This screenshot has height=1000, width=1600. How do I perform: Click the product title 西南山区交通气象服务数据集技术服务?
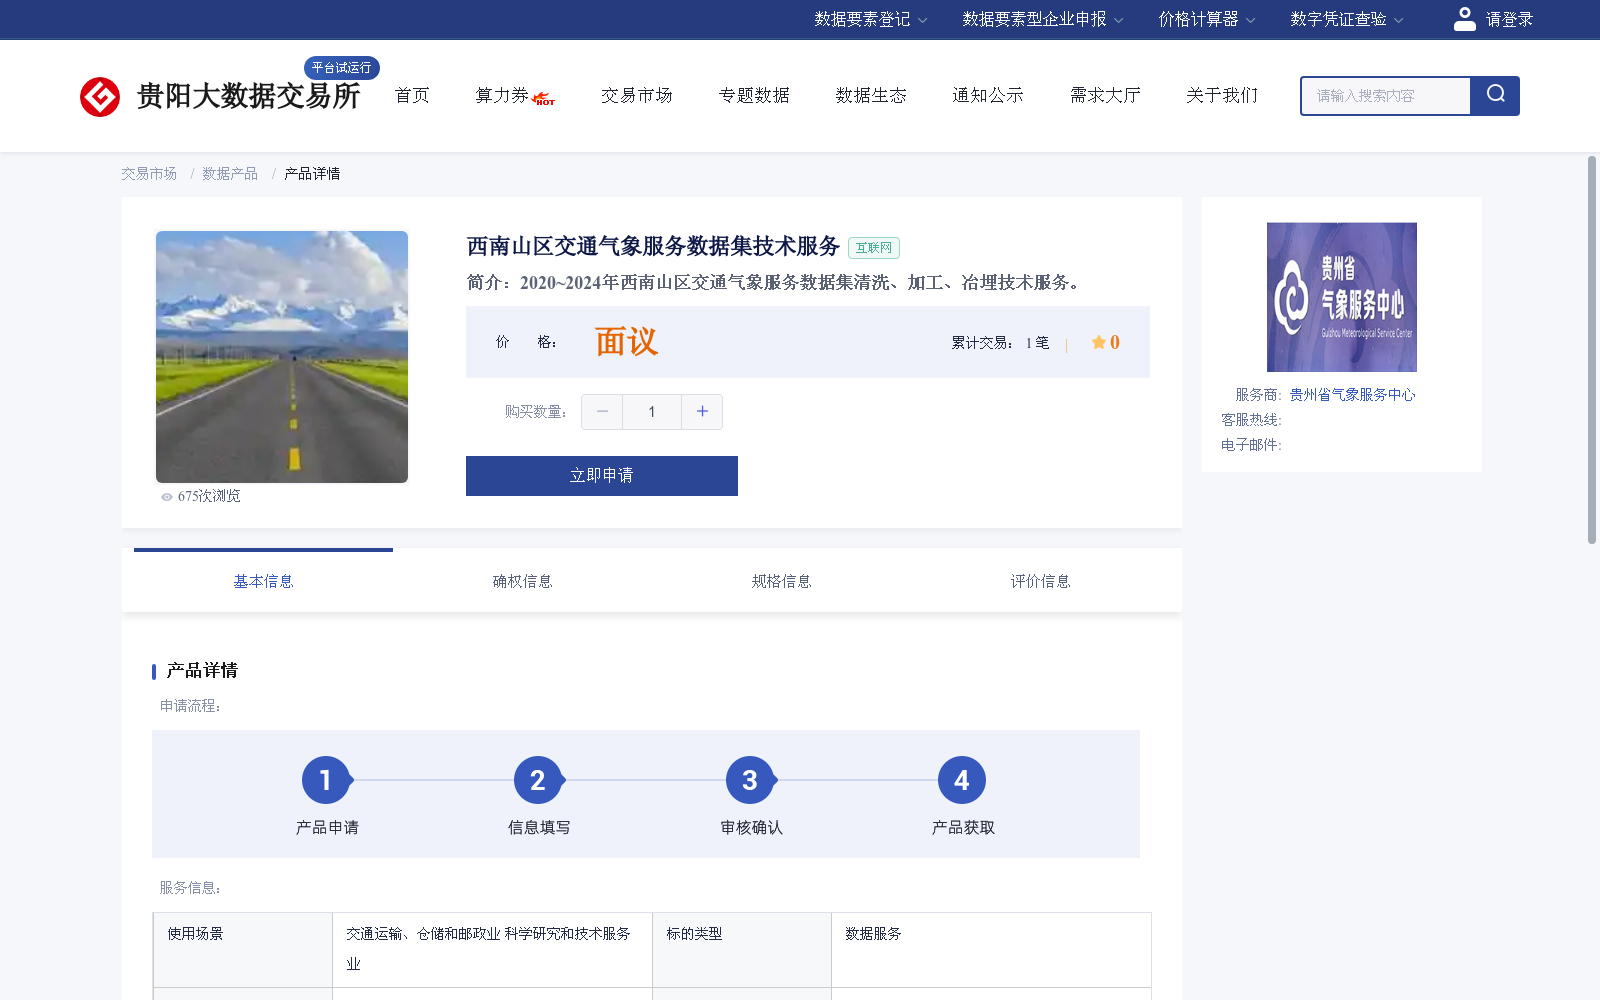[x=653, y=246]
